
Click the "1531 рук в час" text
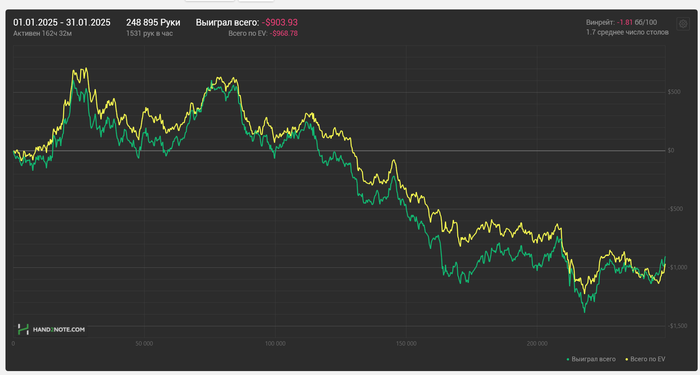point(149,33)
